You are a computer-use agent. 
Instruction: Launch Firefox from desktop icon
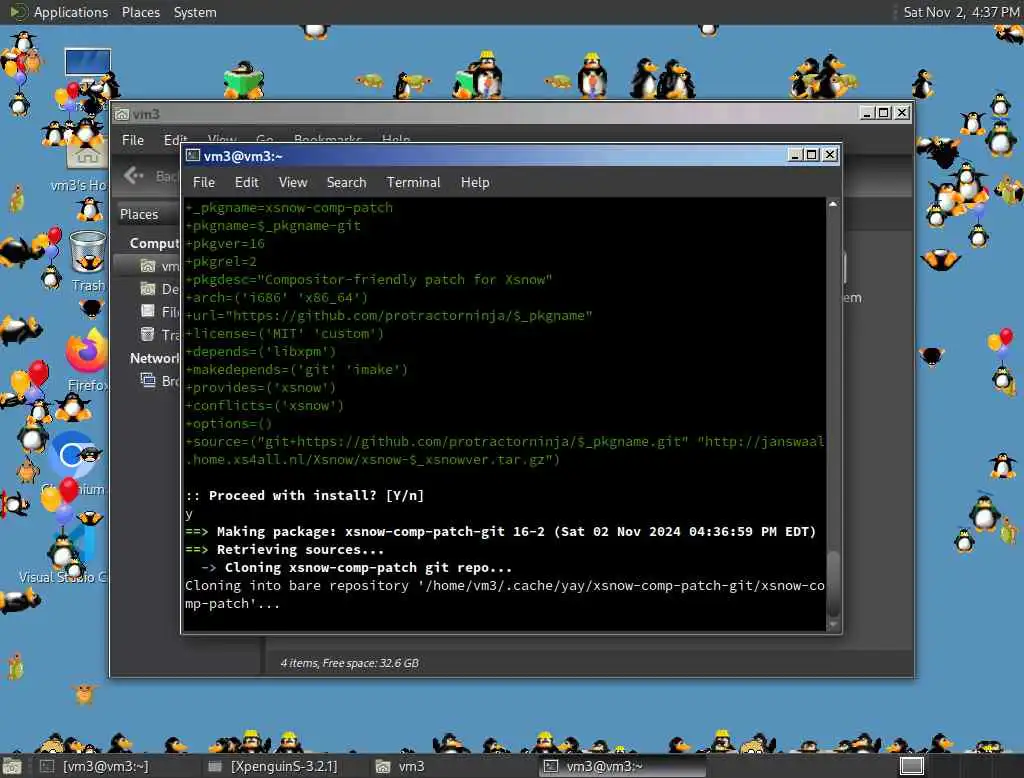pos(86,351)
